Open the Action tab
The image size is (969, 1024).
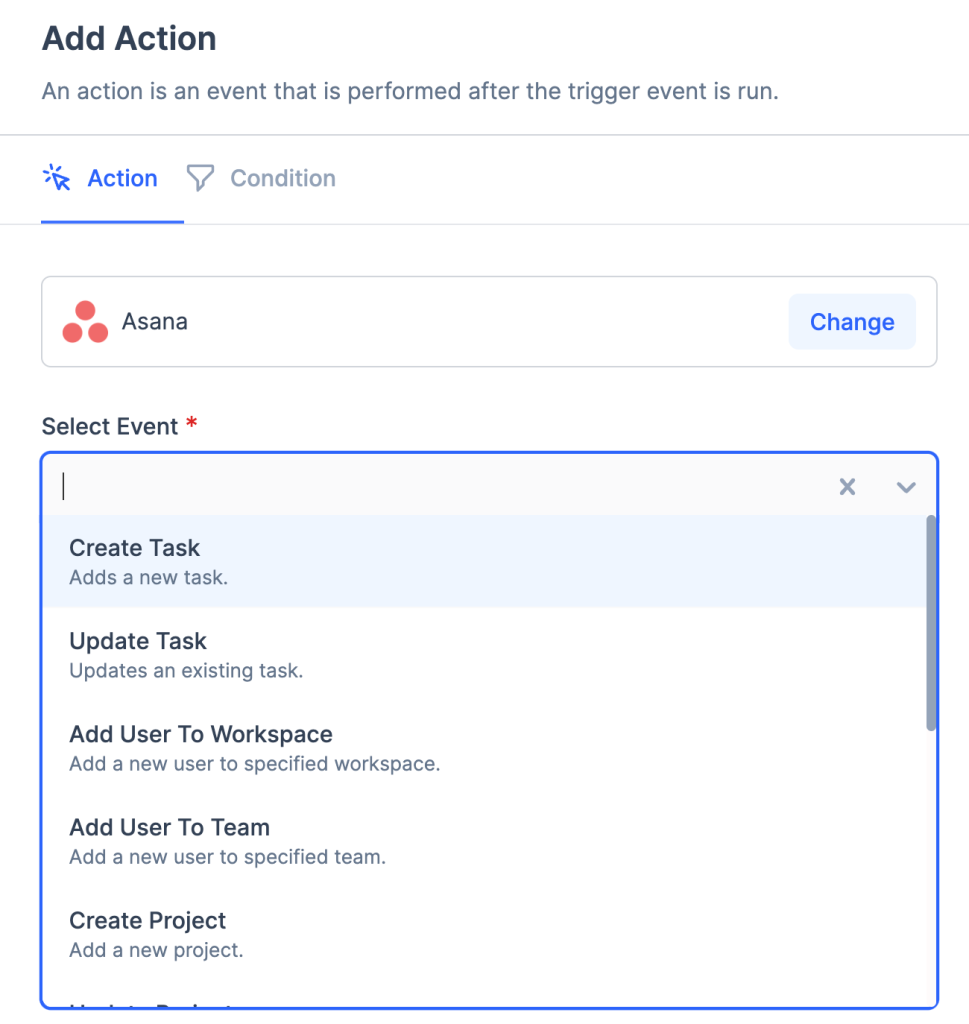(122, 178)
